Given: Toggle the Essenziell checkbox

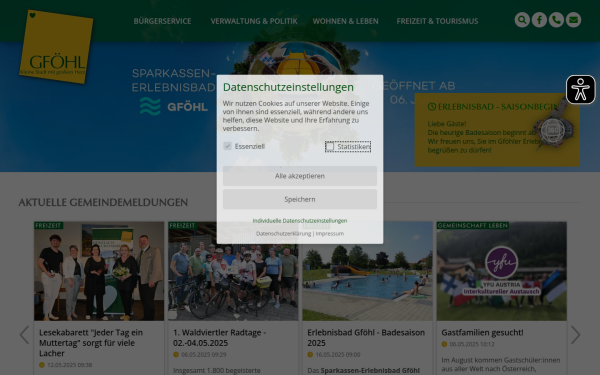Looking at the screenshot, I should pos(227,146).
